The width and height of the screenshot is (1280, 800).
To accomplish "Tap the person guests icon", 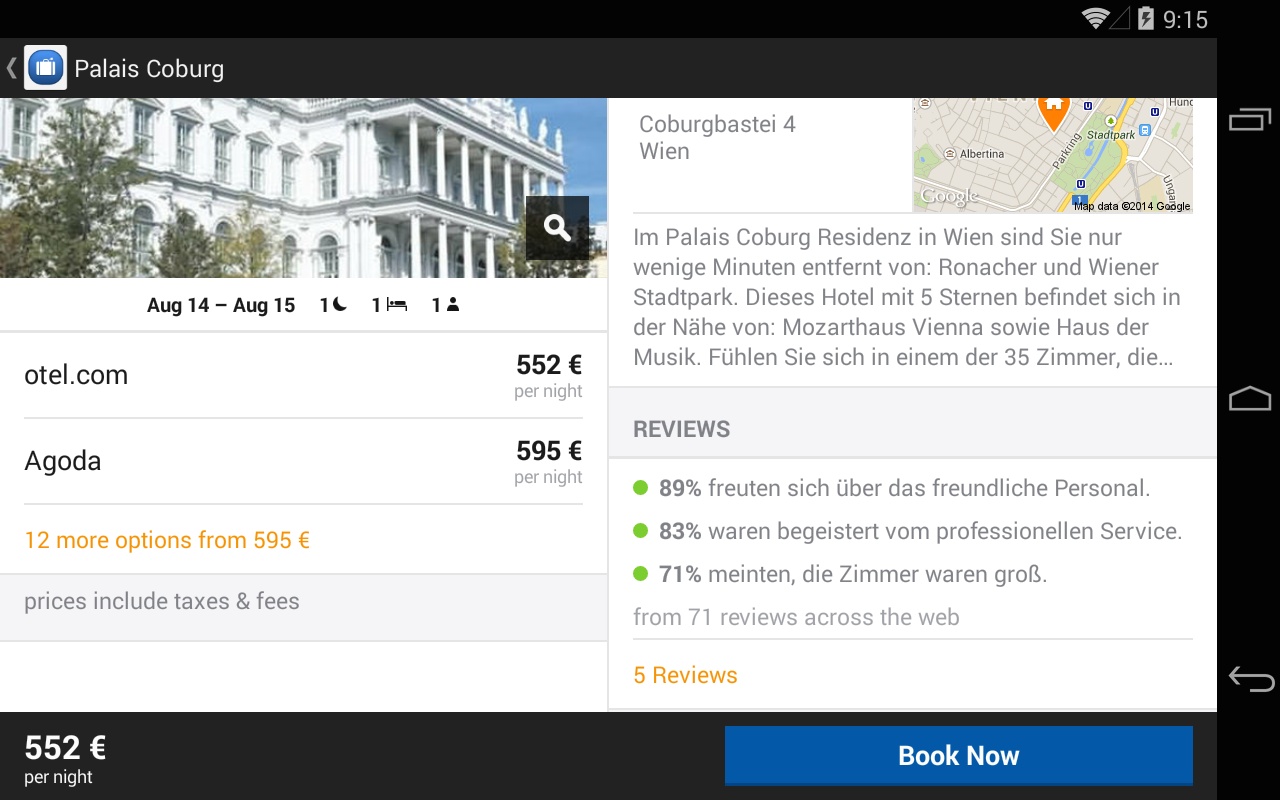I will tap(452, 305).
